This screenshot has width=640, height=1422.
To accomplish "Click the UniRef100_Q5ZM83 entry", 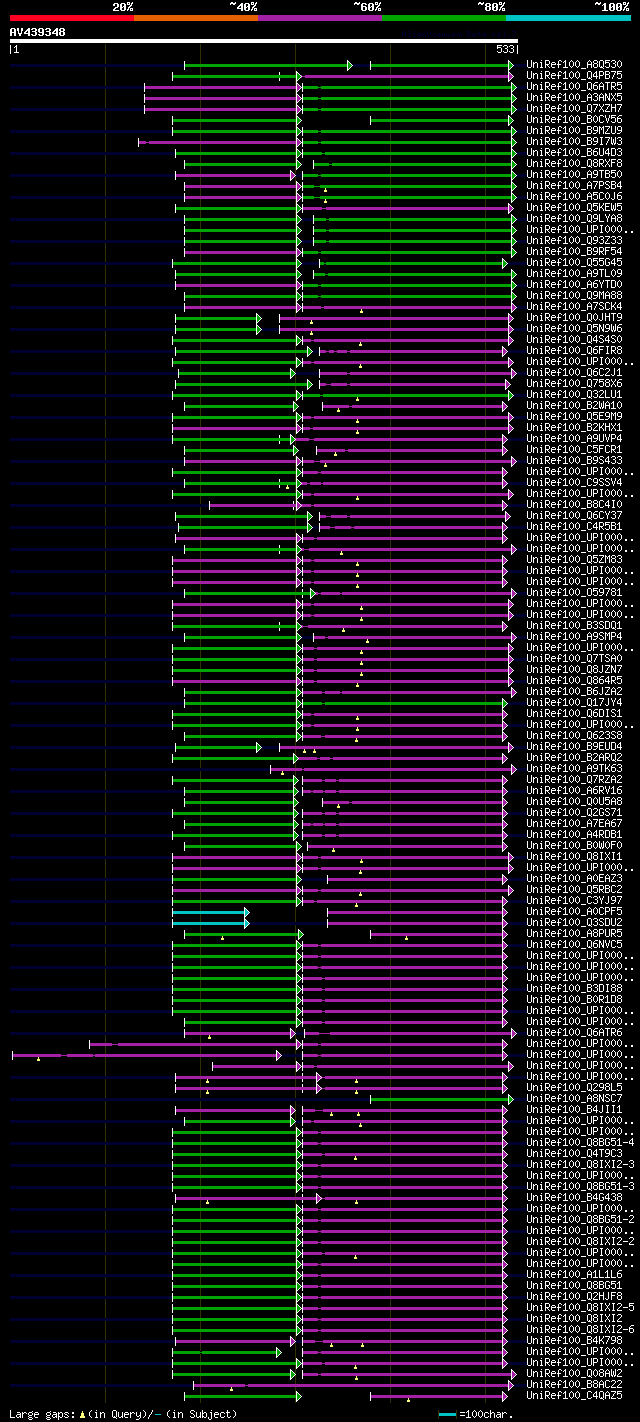I will [x=574, y=560].
